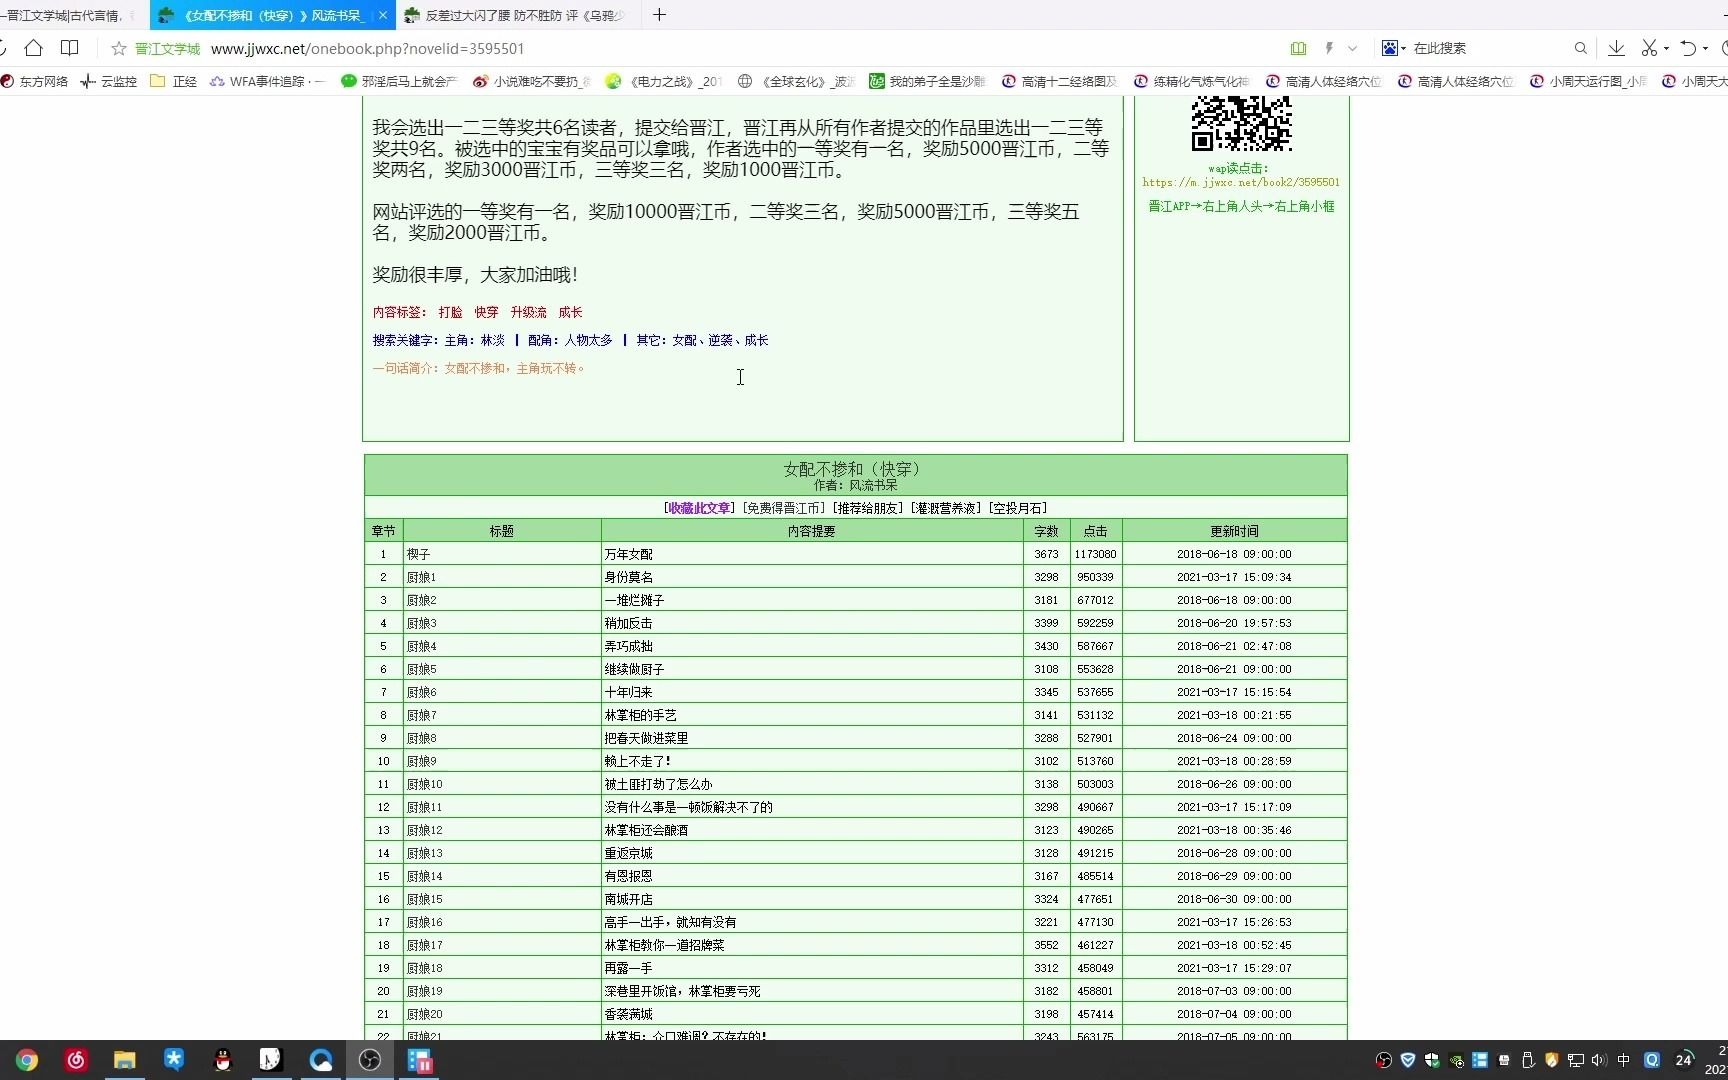Open the bookmarks book icon
The height and width of the screenshot is (1080, 1728).
point(69,48)
